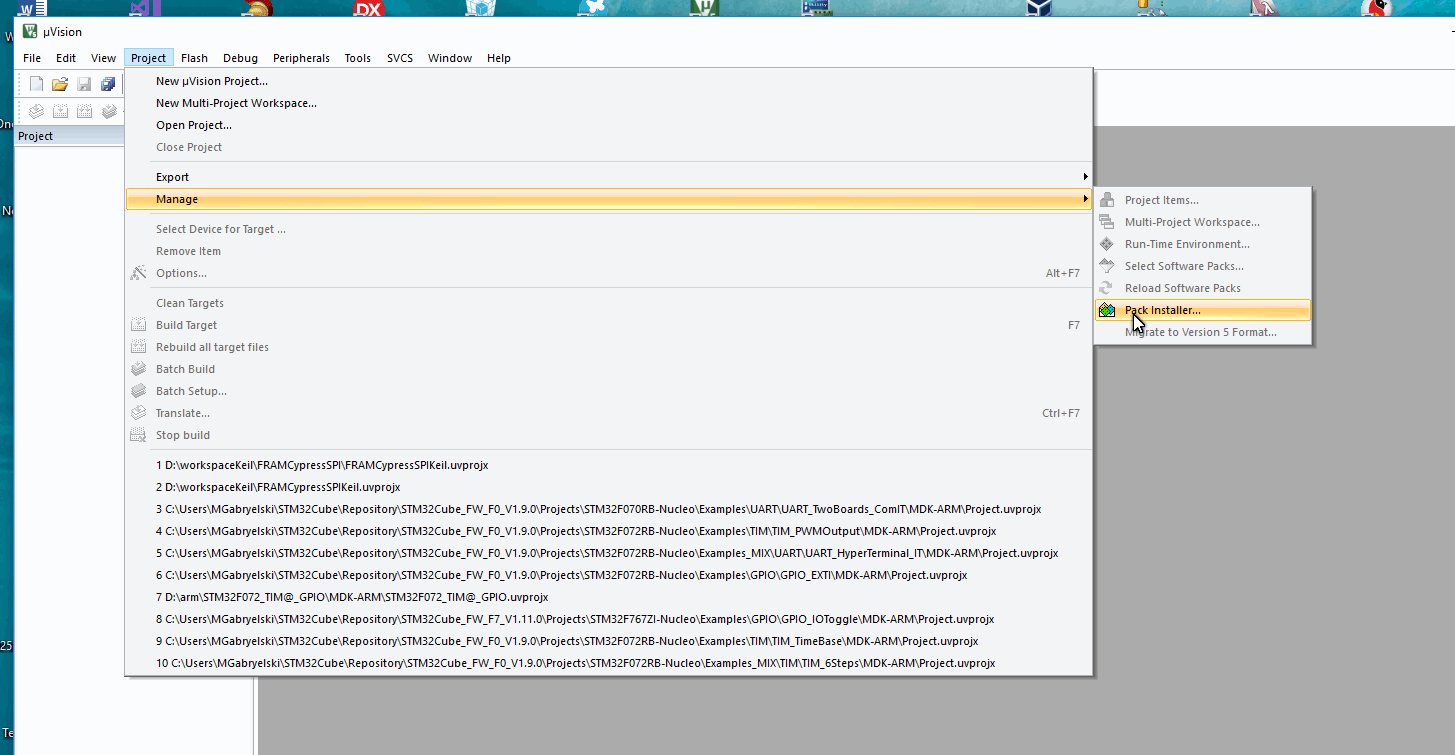Viewport: 1455px width, 755px height.
Task: Click Options with the wand icon
Action: click(x=608, y=273)
